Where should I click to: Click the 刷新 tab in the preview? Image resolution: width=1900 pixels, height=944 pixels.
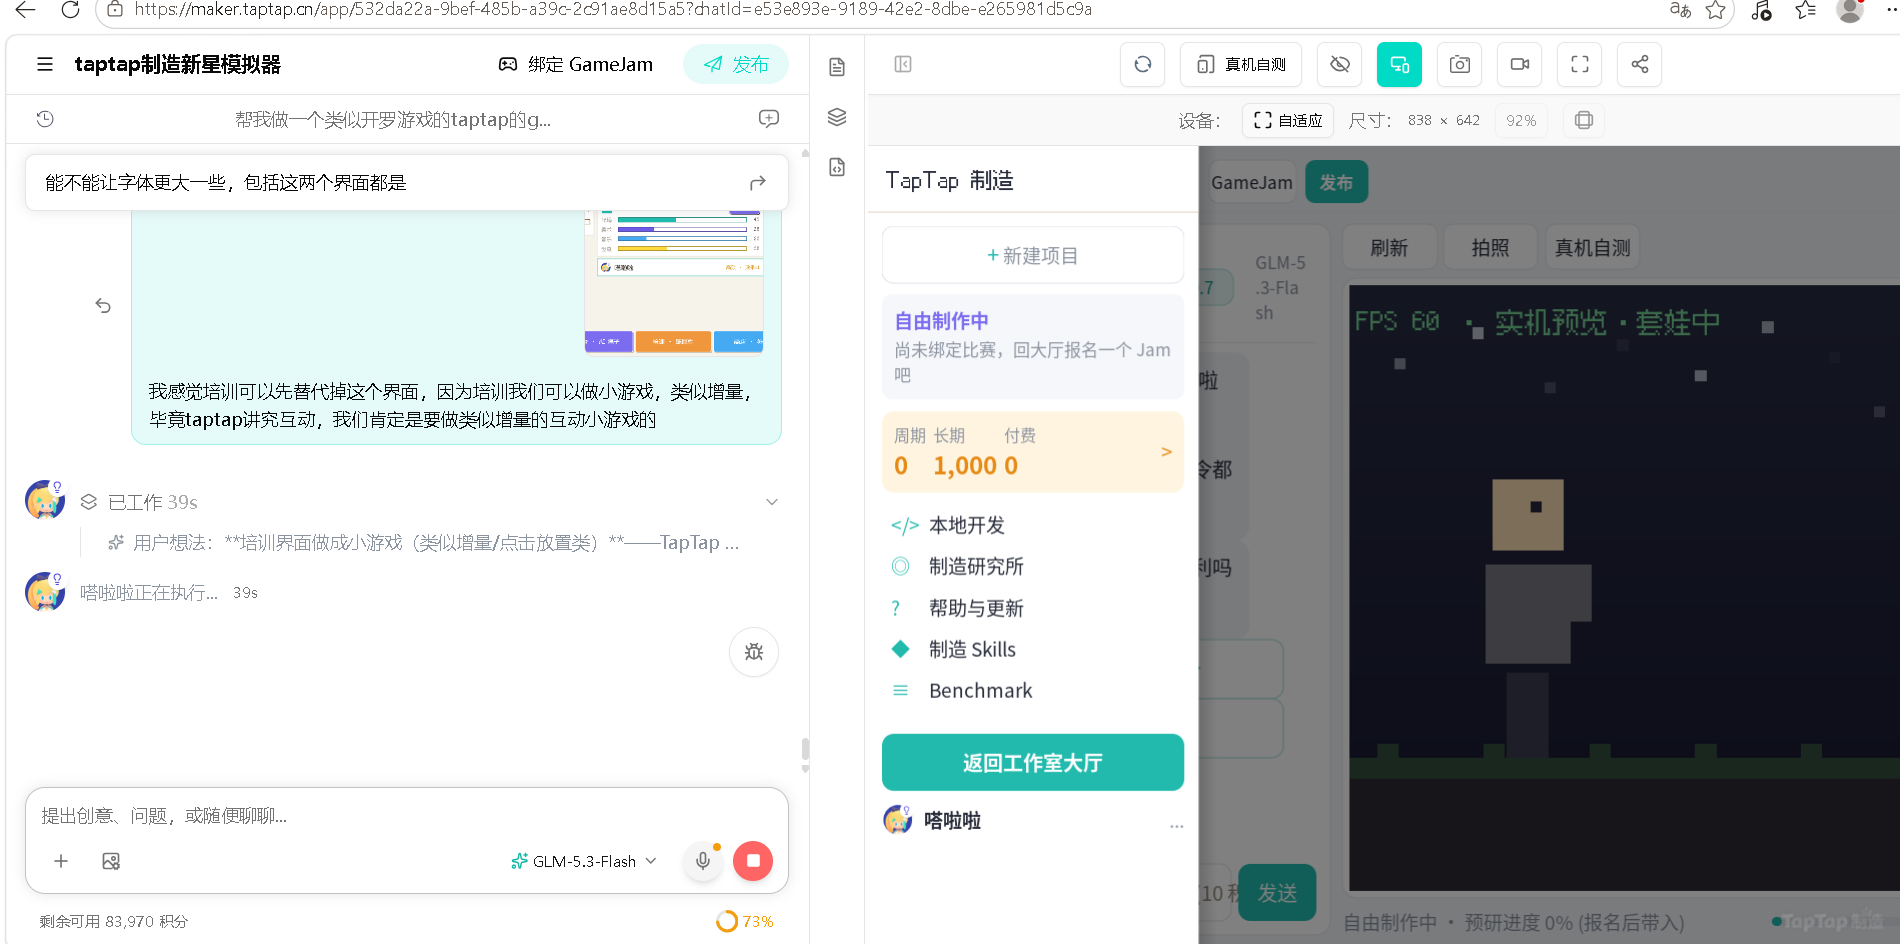click(1389, 247)
